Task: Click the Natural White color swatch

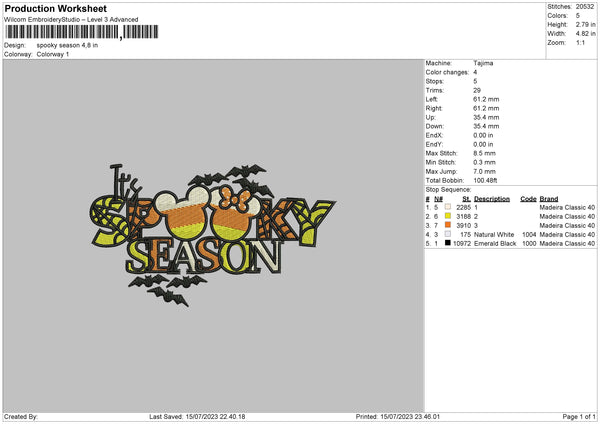Action: pyautogui.click(x=448, y=234)
